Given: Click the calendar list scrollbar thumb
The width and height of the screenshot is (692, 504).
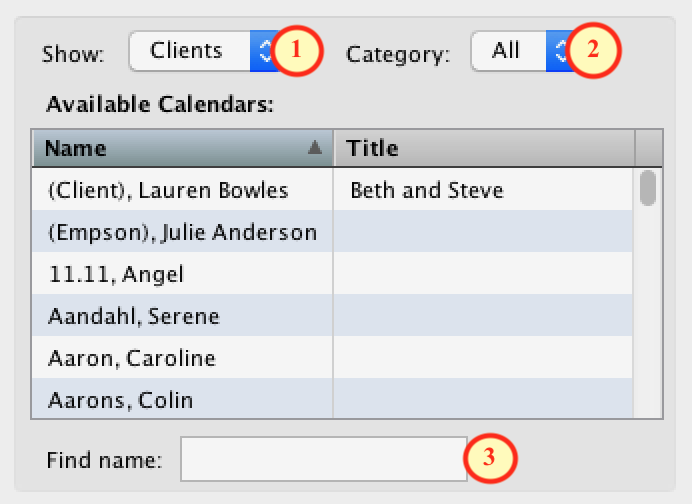Looking at the screenshot, I should click(x=647, y=188).
